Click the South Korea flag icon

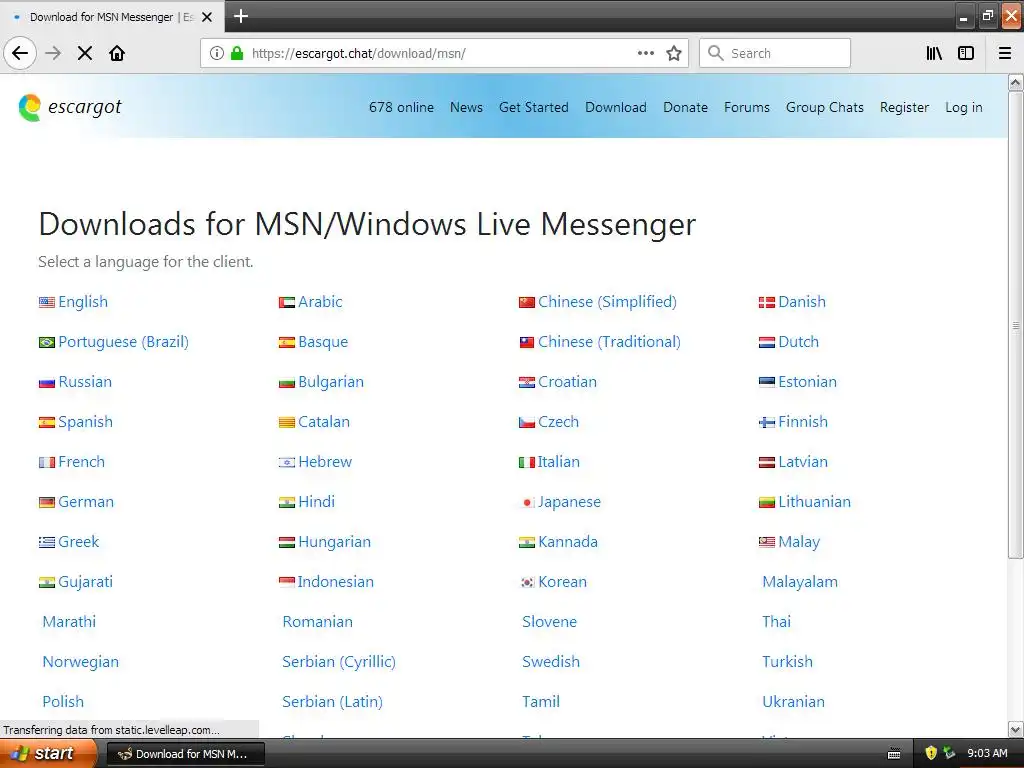(527, 582)
